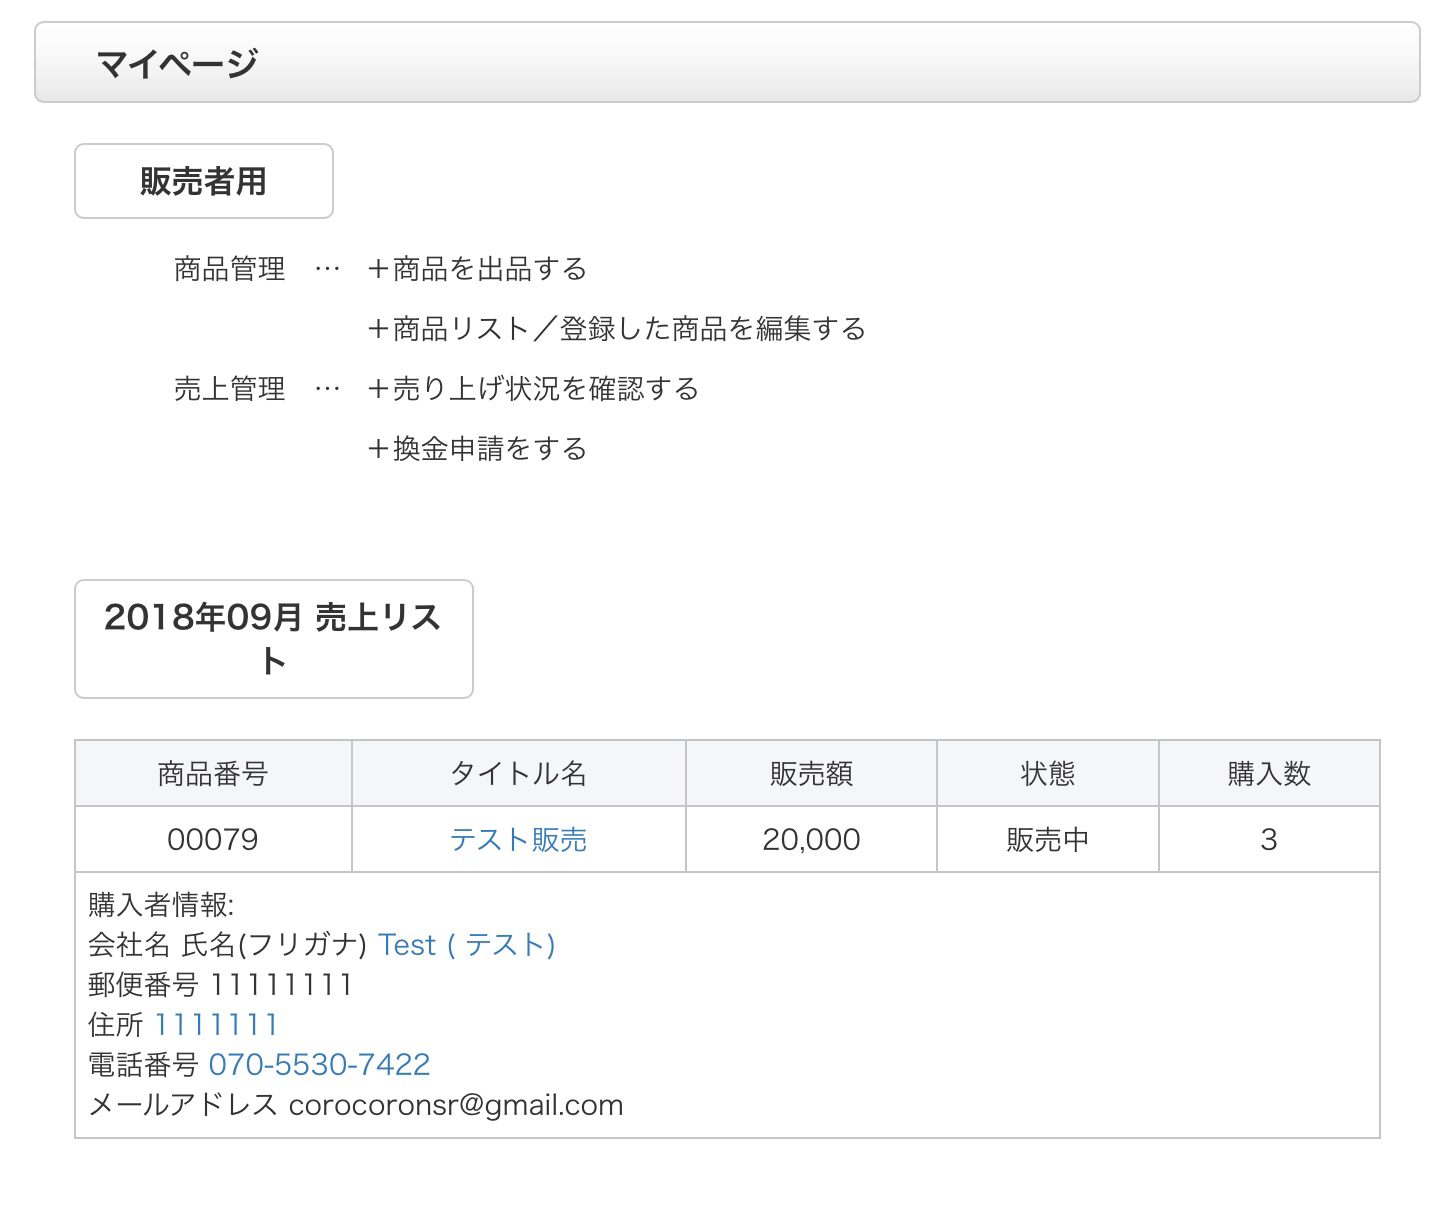Image resolution: width=1447 pixels, height=1205 pixels.
Task: Click the 2018年09月 売上リスト heading box
Action: pos(273,639)
